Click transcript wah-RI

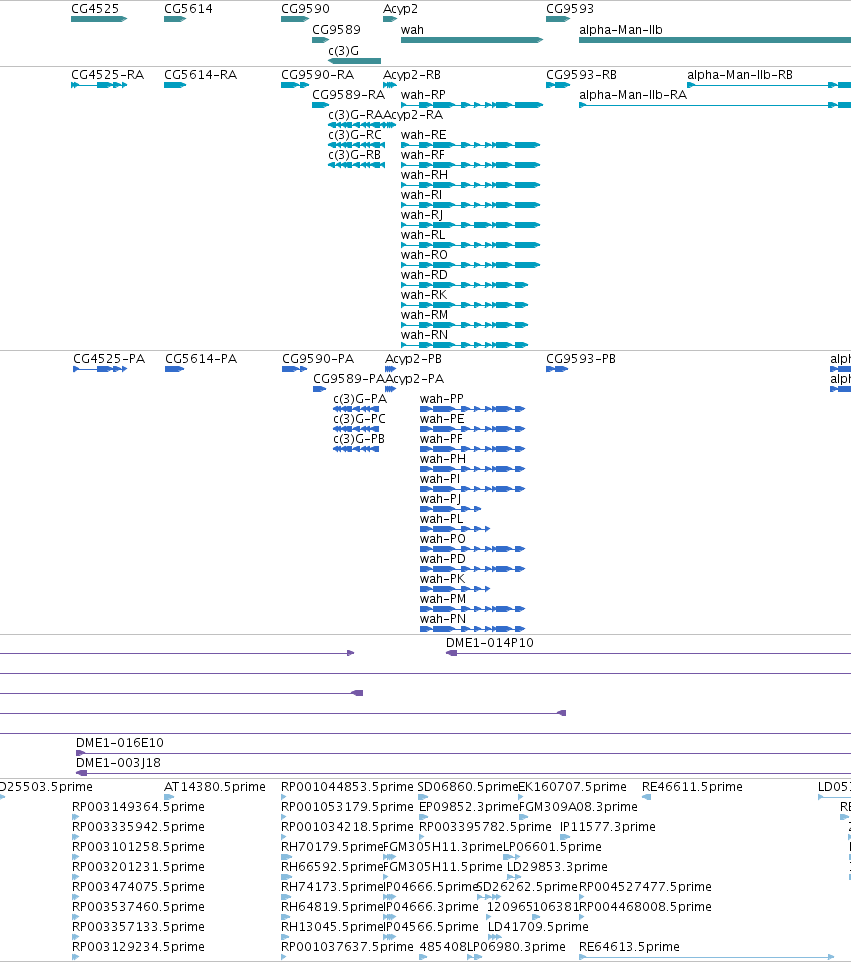[422, 195]
